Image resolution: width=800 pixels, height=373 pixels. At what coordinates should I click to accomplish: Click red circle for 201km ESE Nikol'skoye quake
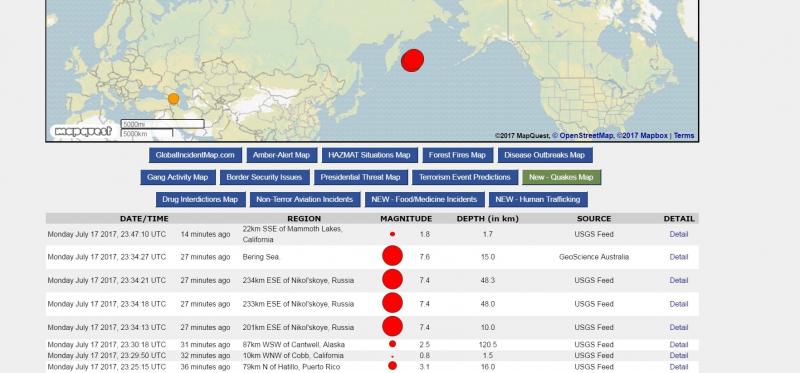[392, 326]
